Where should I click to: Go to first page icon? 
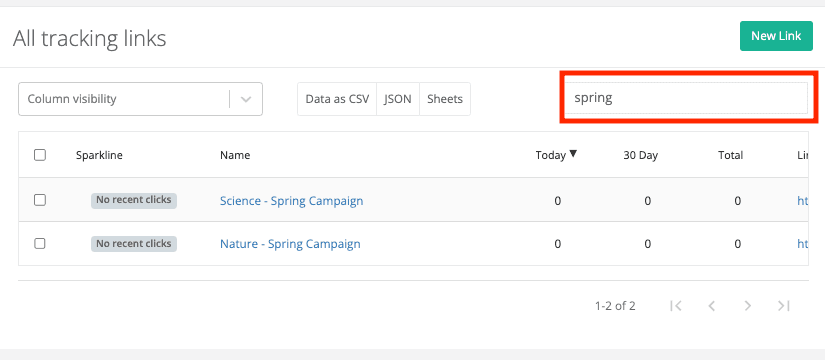click(x=676, y=306)
